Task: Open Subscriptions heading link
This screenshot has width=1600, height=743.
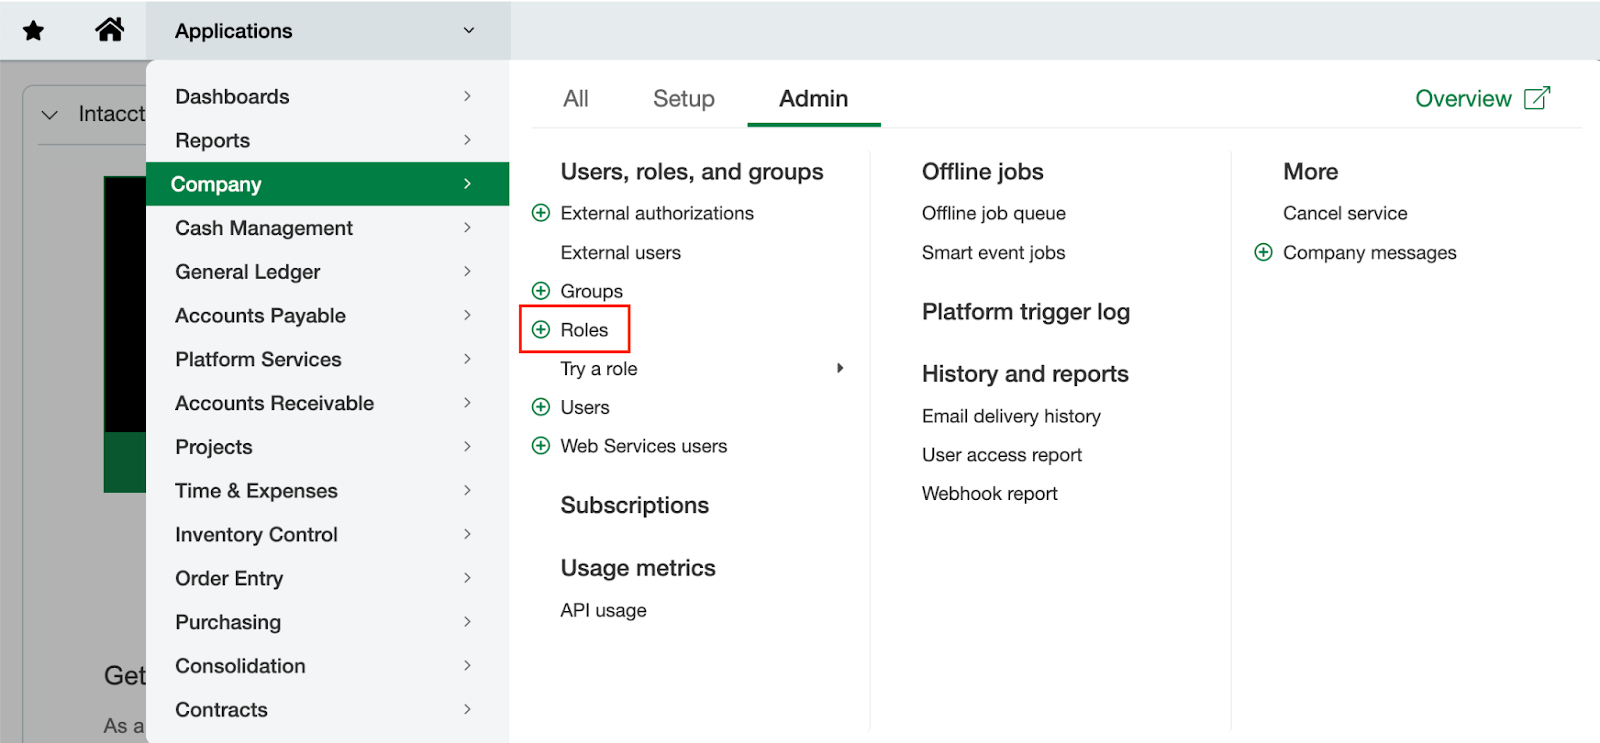Action: [635, 505]
